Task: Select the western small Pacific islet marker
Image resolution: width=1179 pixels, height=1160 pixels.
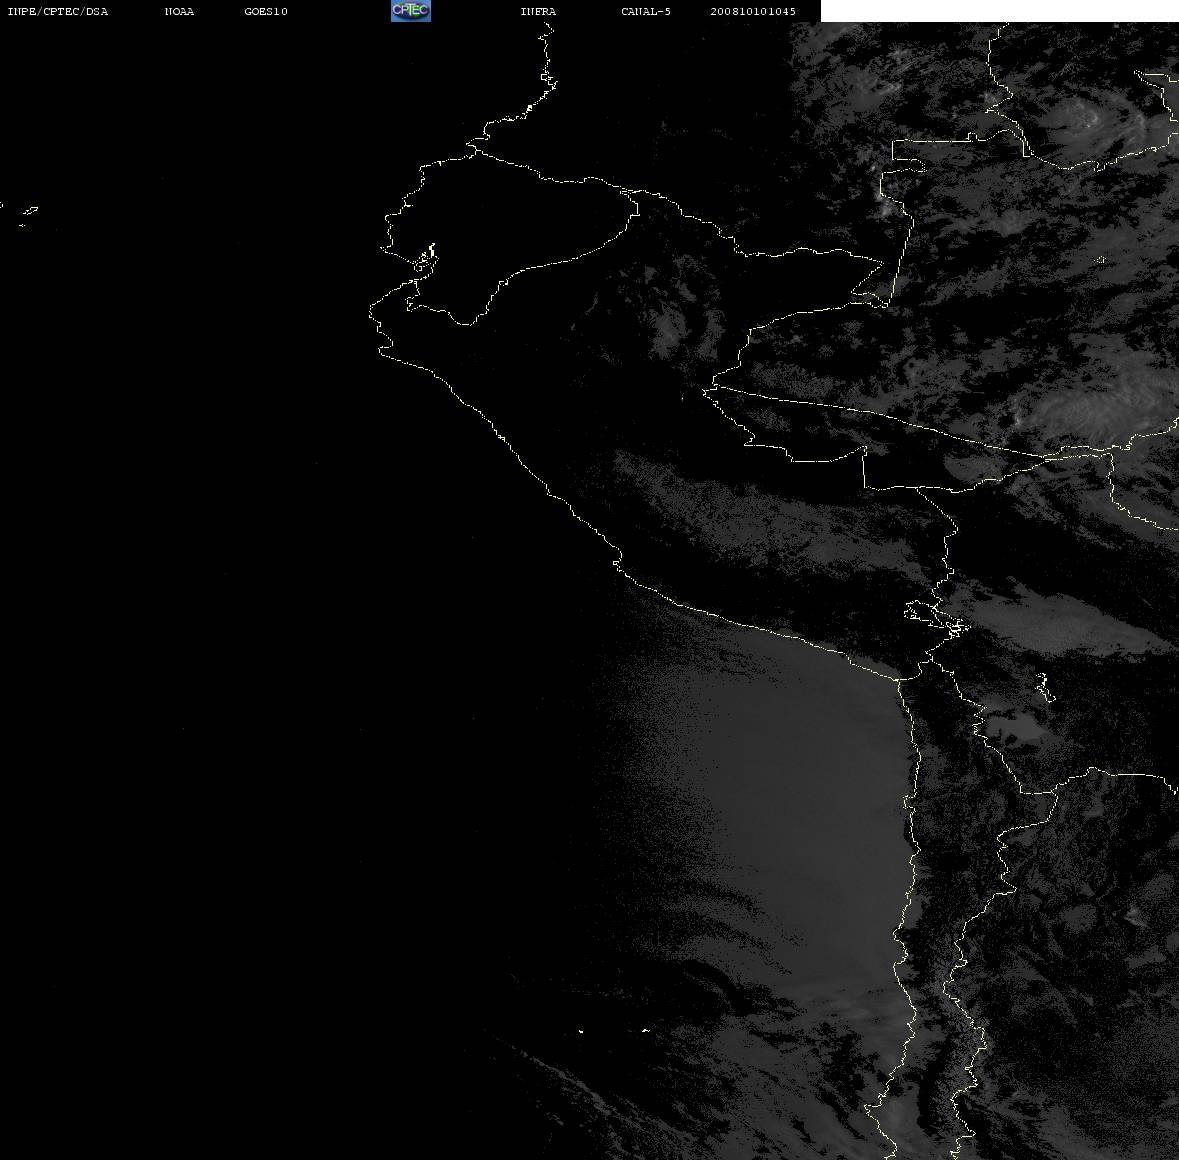Action: pyautogui.click(x=581, y=1031)
